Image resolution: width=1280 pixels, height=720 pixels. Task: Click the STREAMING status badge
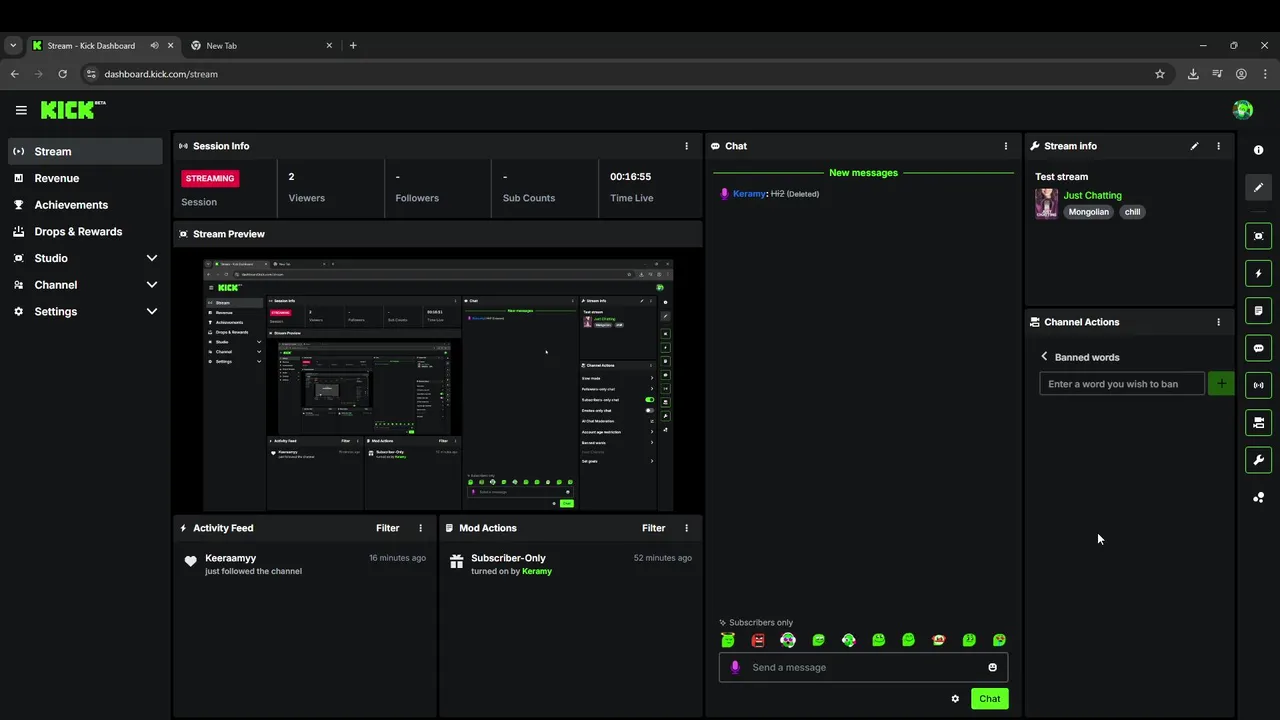pos(210,178)
